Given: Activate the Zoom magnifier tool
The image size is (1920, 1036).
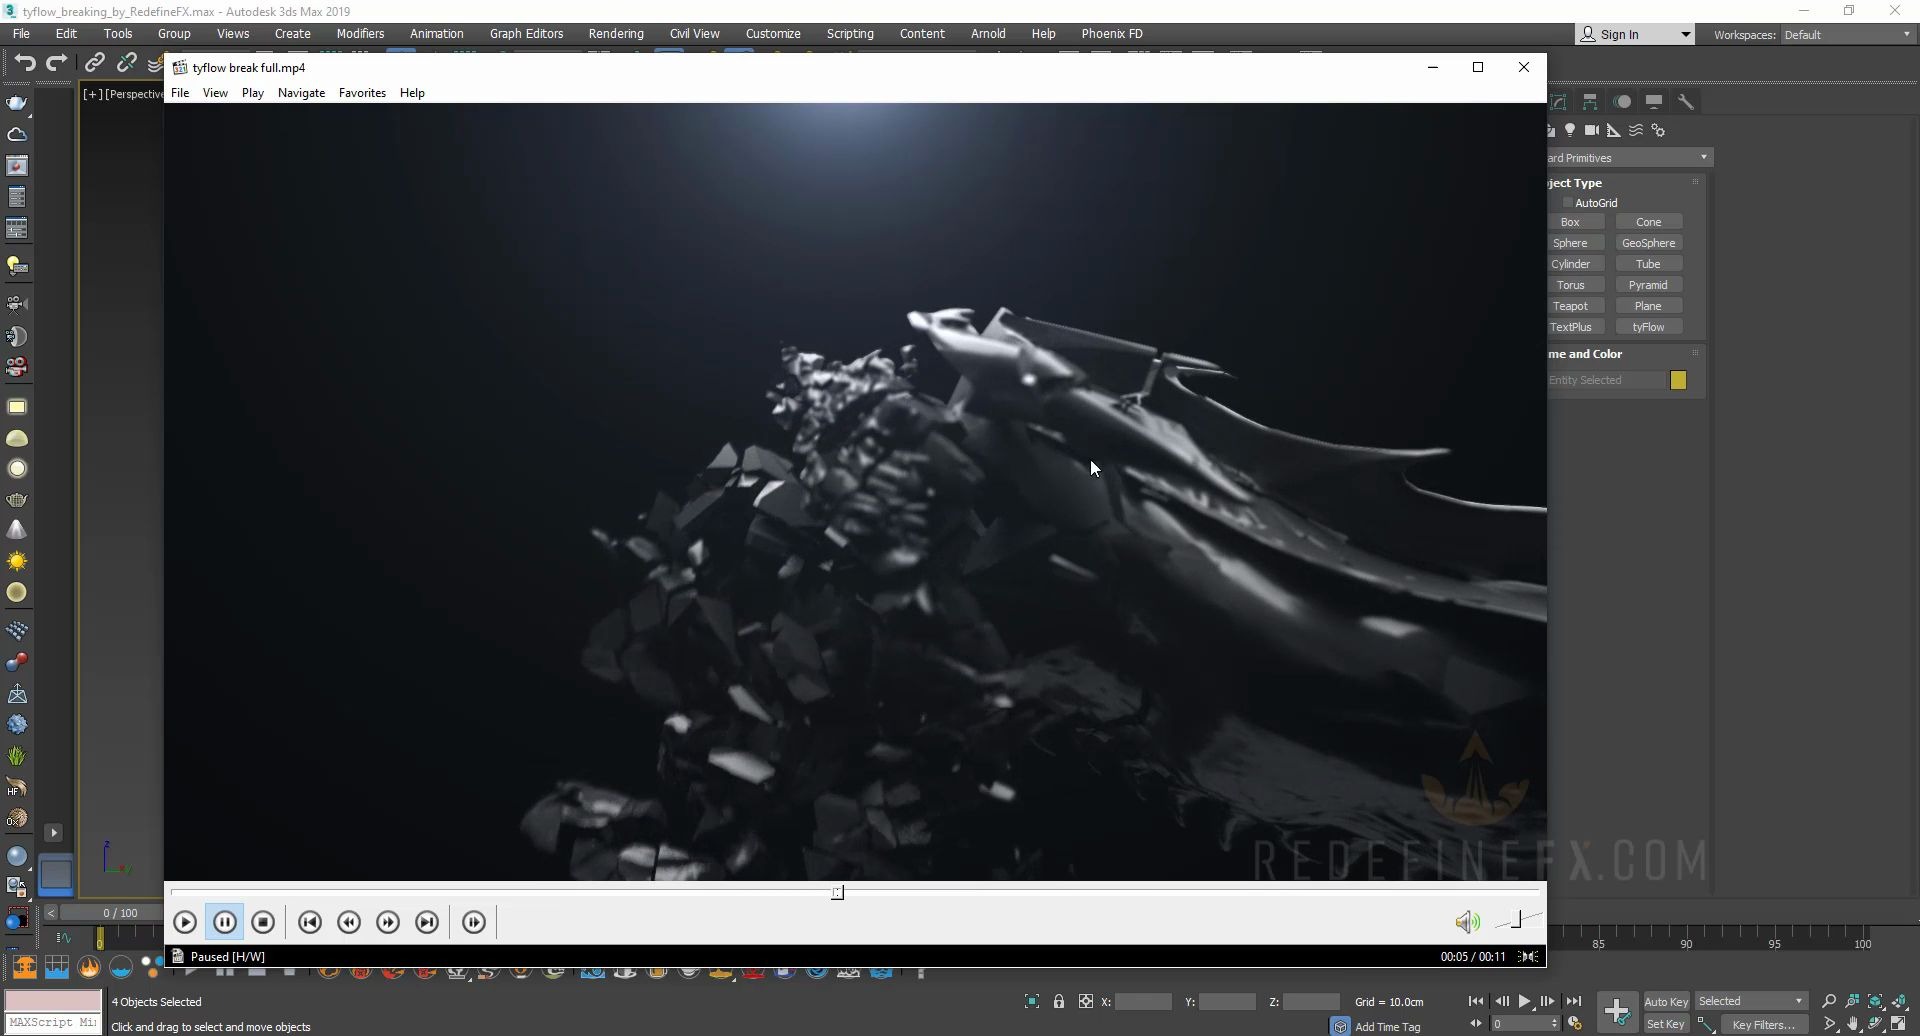Looking at the screenshot, I should 1829,1001.
